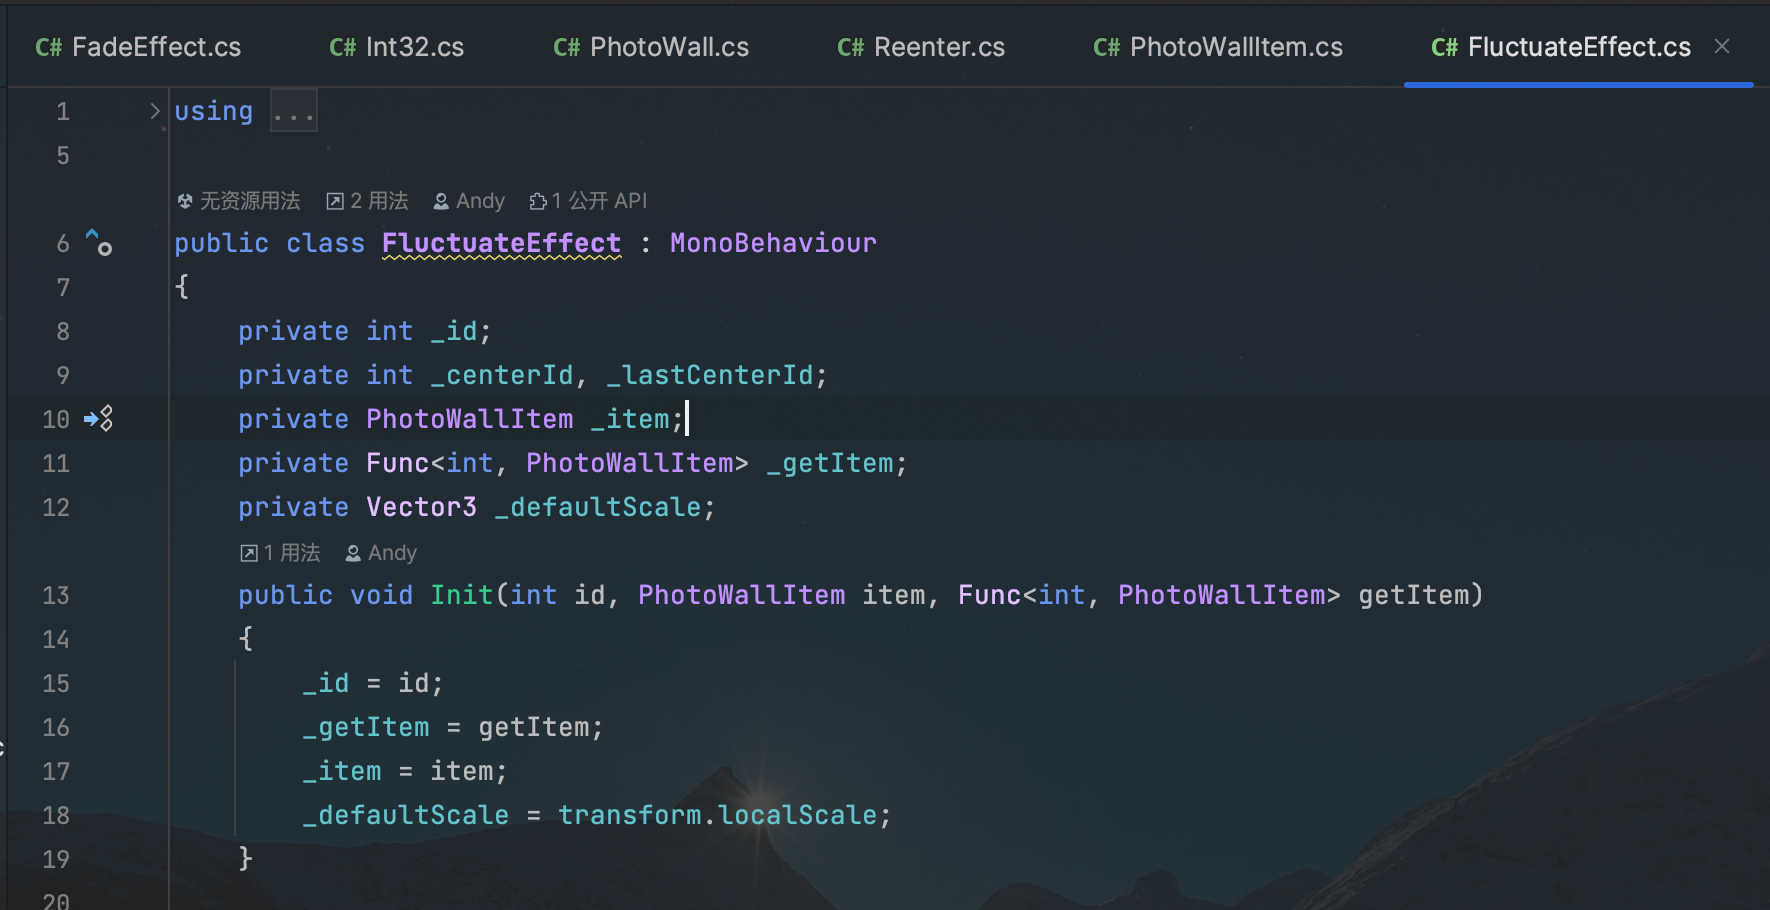The image size is (1770, 910).
Task: Go to the Reenter.cs tab
Action: pyautogui.click(x=921, y=47)
